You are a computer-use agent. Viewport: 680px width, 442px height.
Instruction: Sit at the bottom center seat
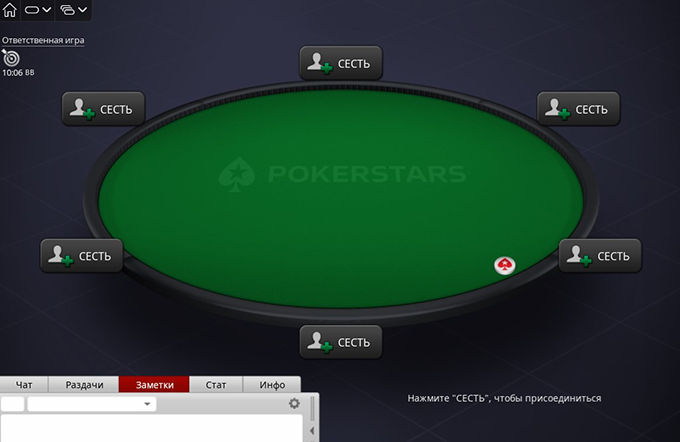pos(341,342)
